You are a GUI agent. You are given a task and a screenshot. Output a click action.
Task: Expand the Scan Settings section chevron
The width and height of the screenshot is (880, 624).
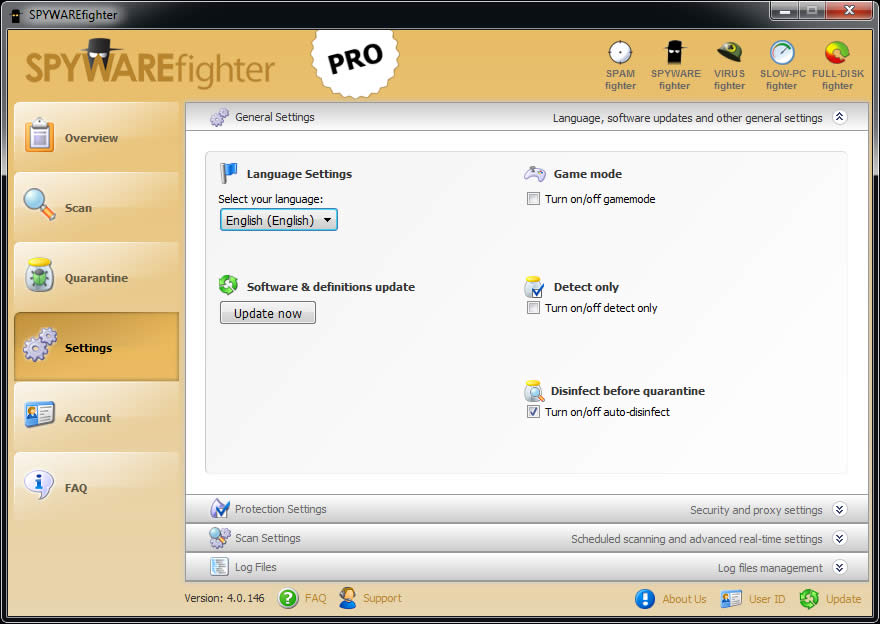point(840,538)
